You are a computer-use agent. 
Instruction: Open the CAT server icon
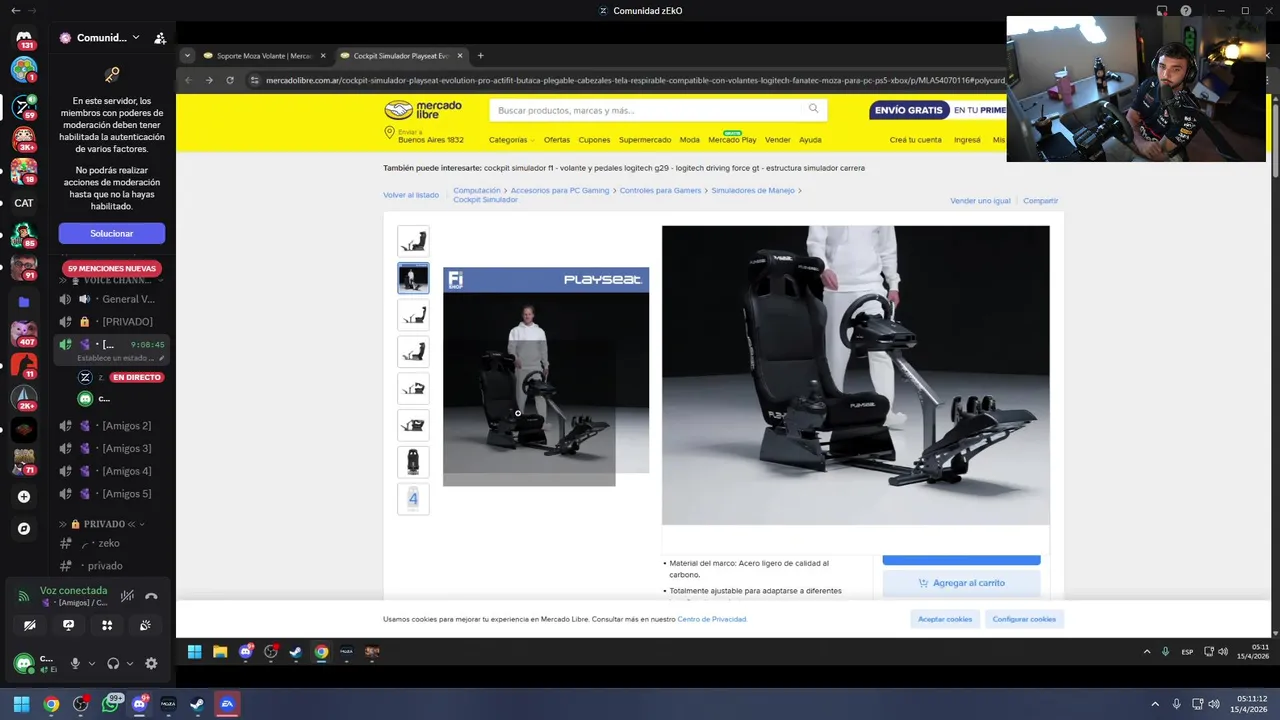point(24,203)
